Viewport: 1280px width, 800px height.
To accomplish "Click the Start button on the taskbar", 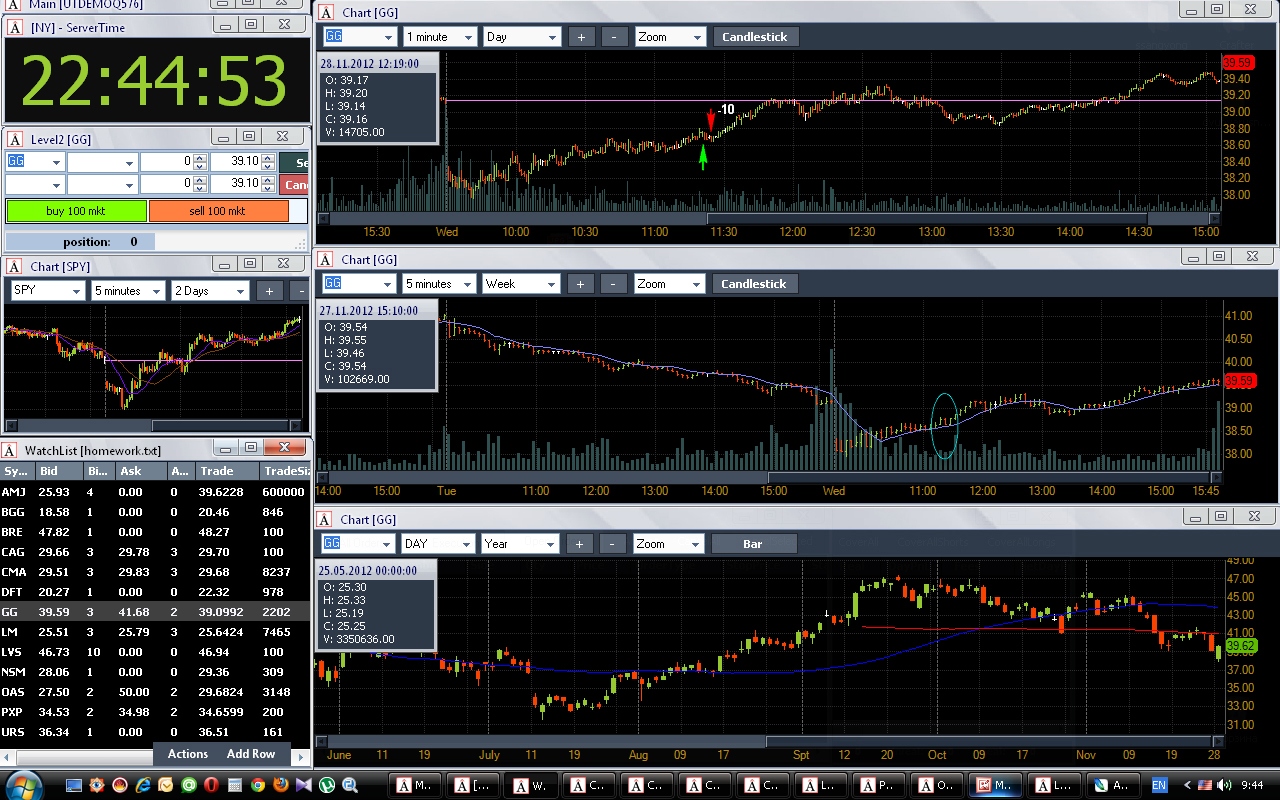I will [x=24, y=785].
